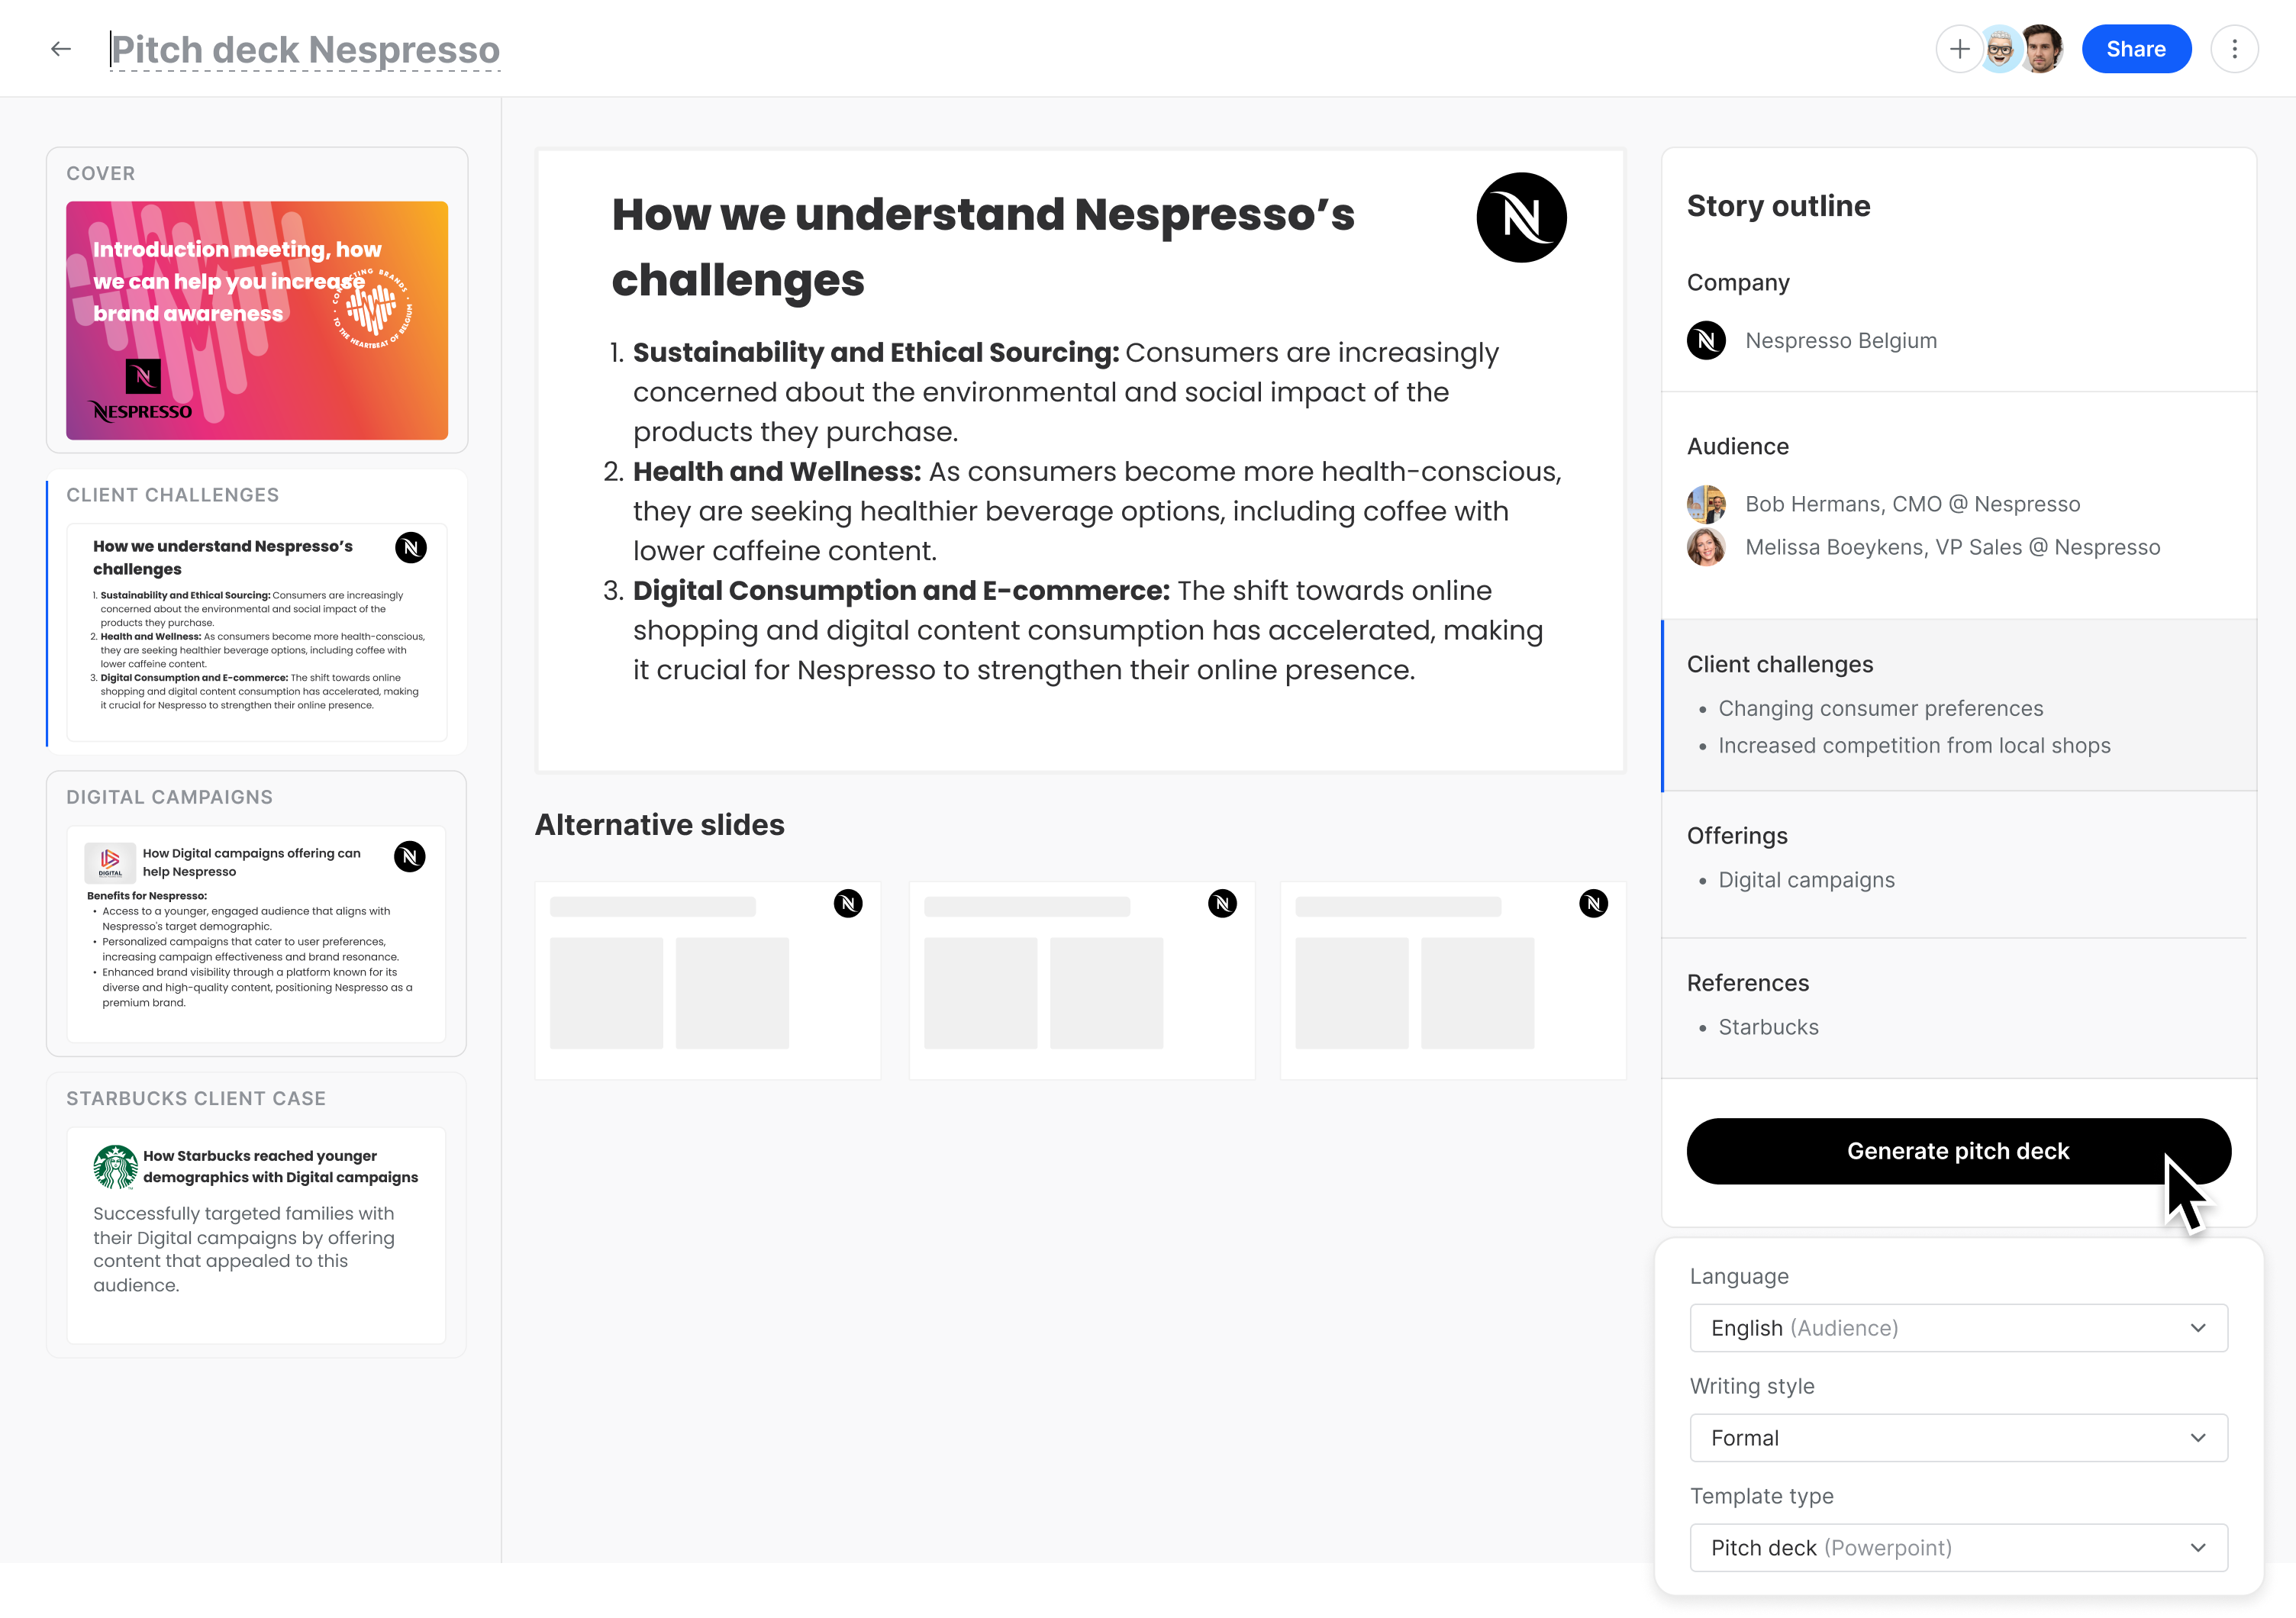Select the Digital Campaigns slide thumbnail
The height and width of the screenshot is (1618, 2296).
tap(256, 934)
